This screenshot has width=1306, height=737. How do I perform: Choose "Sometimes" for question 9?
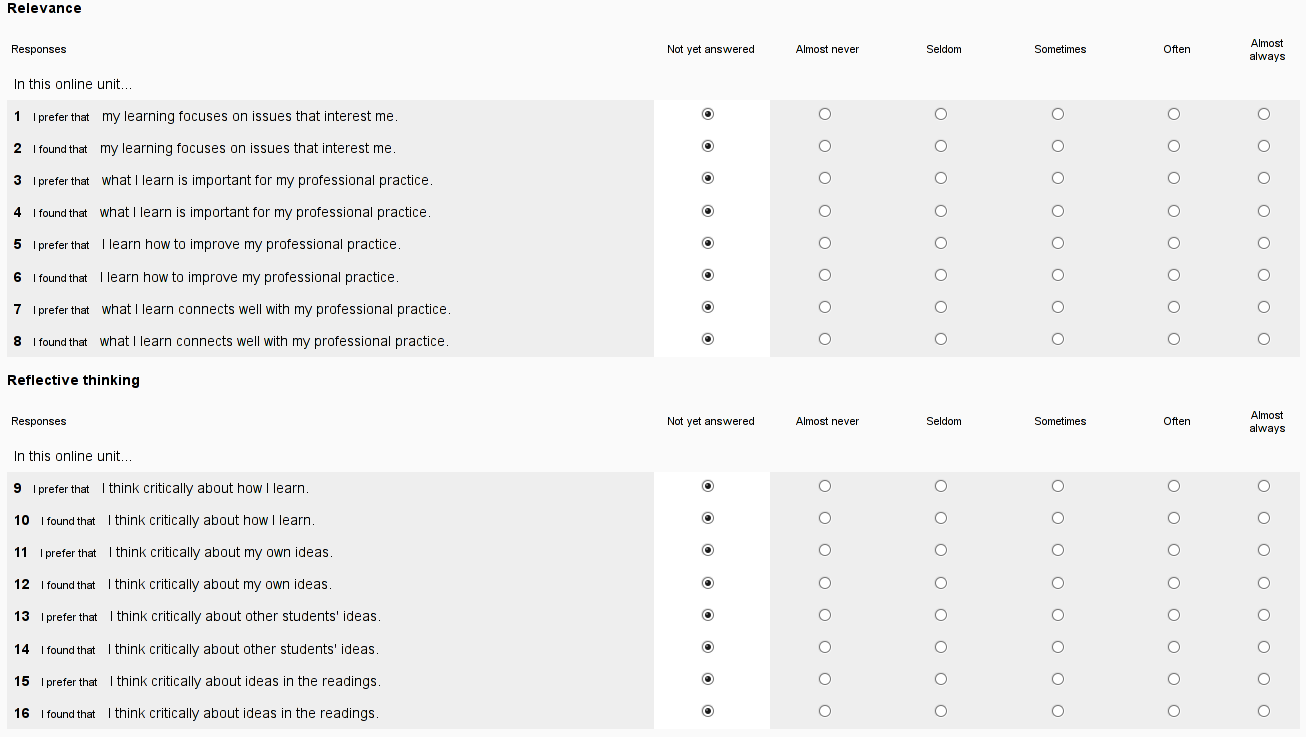click(1058, 486)
